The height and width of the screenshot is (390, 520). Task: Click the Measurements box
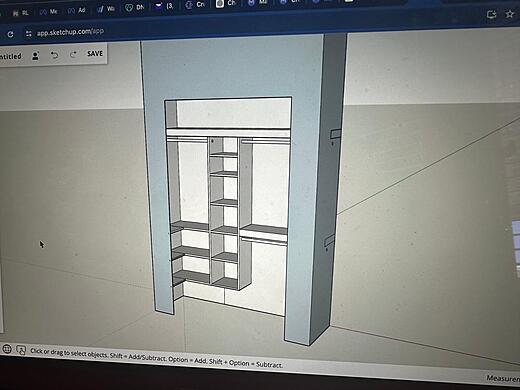[503, 378]
